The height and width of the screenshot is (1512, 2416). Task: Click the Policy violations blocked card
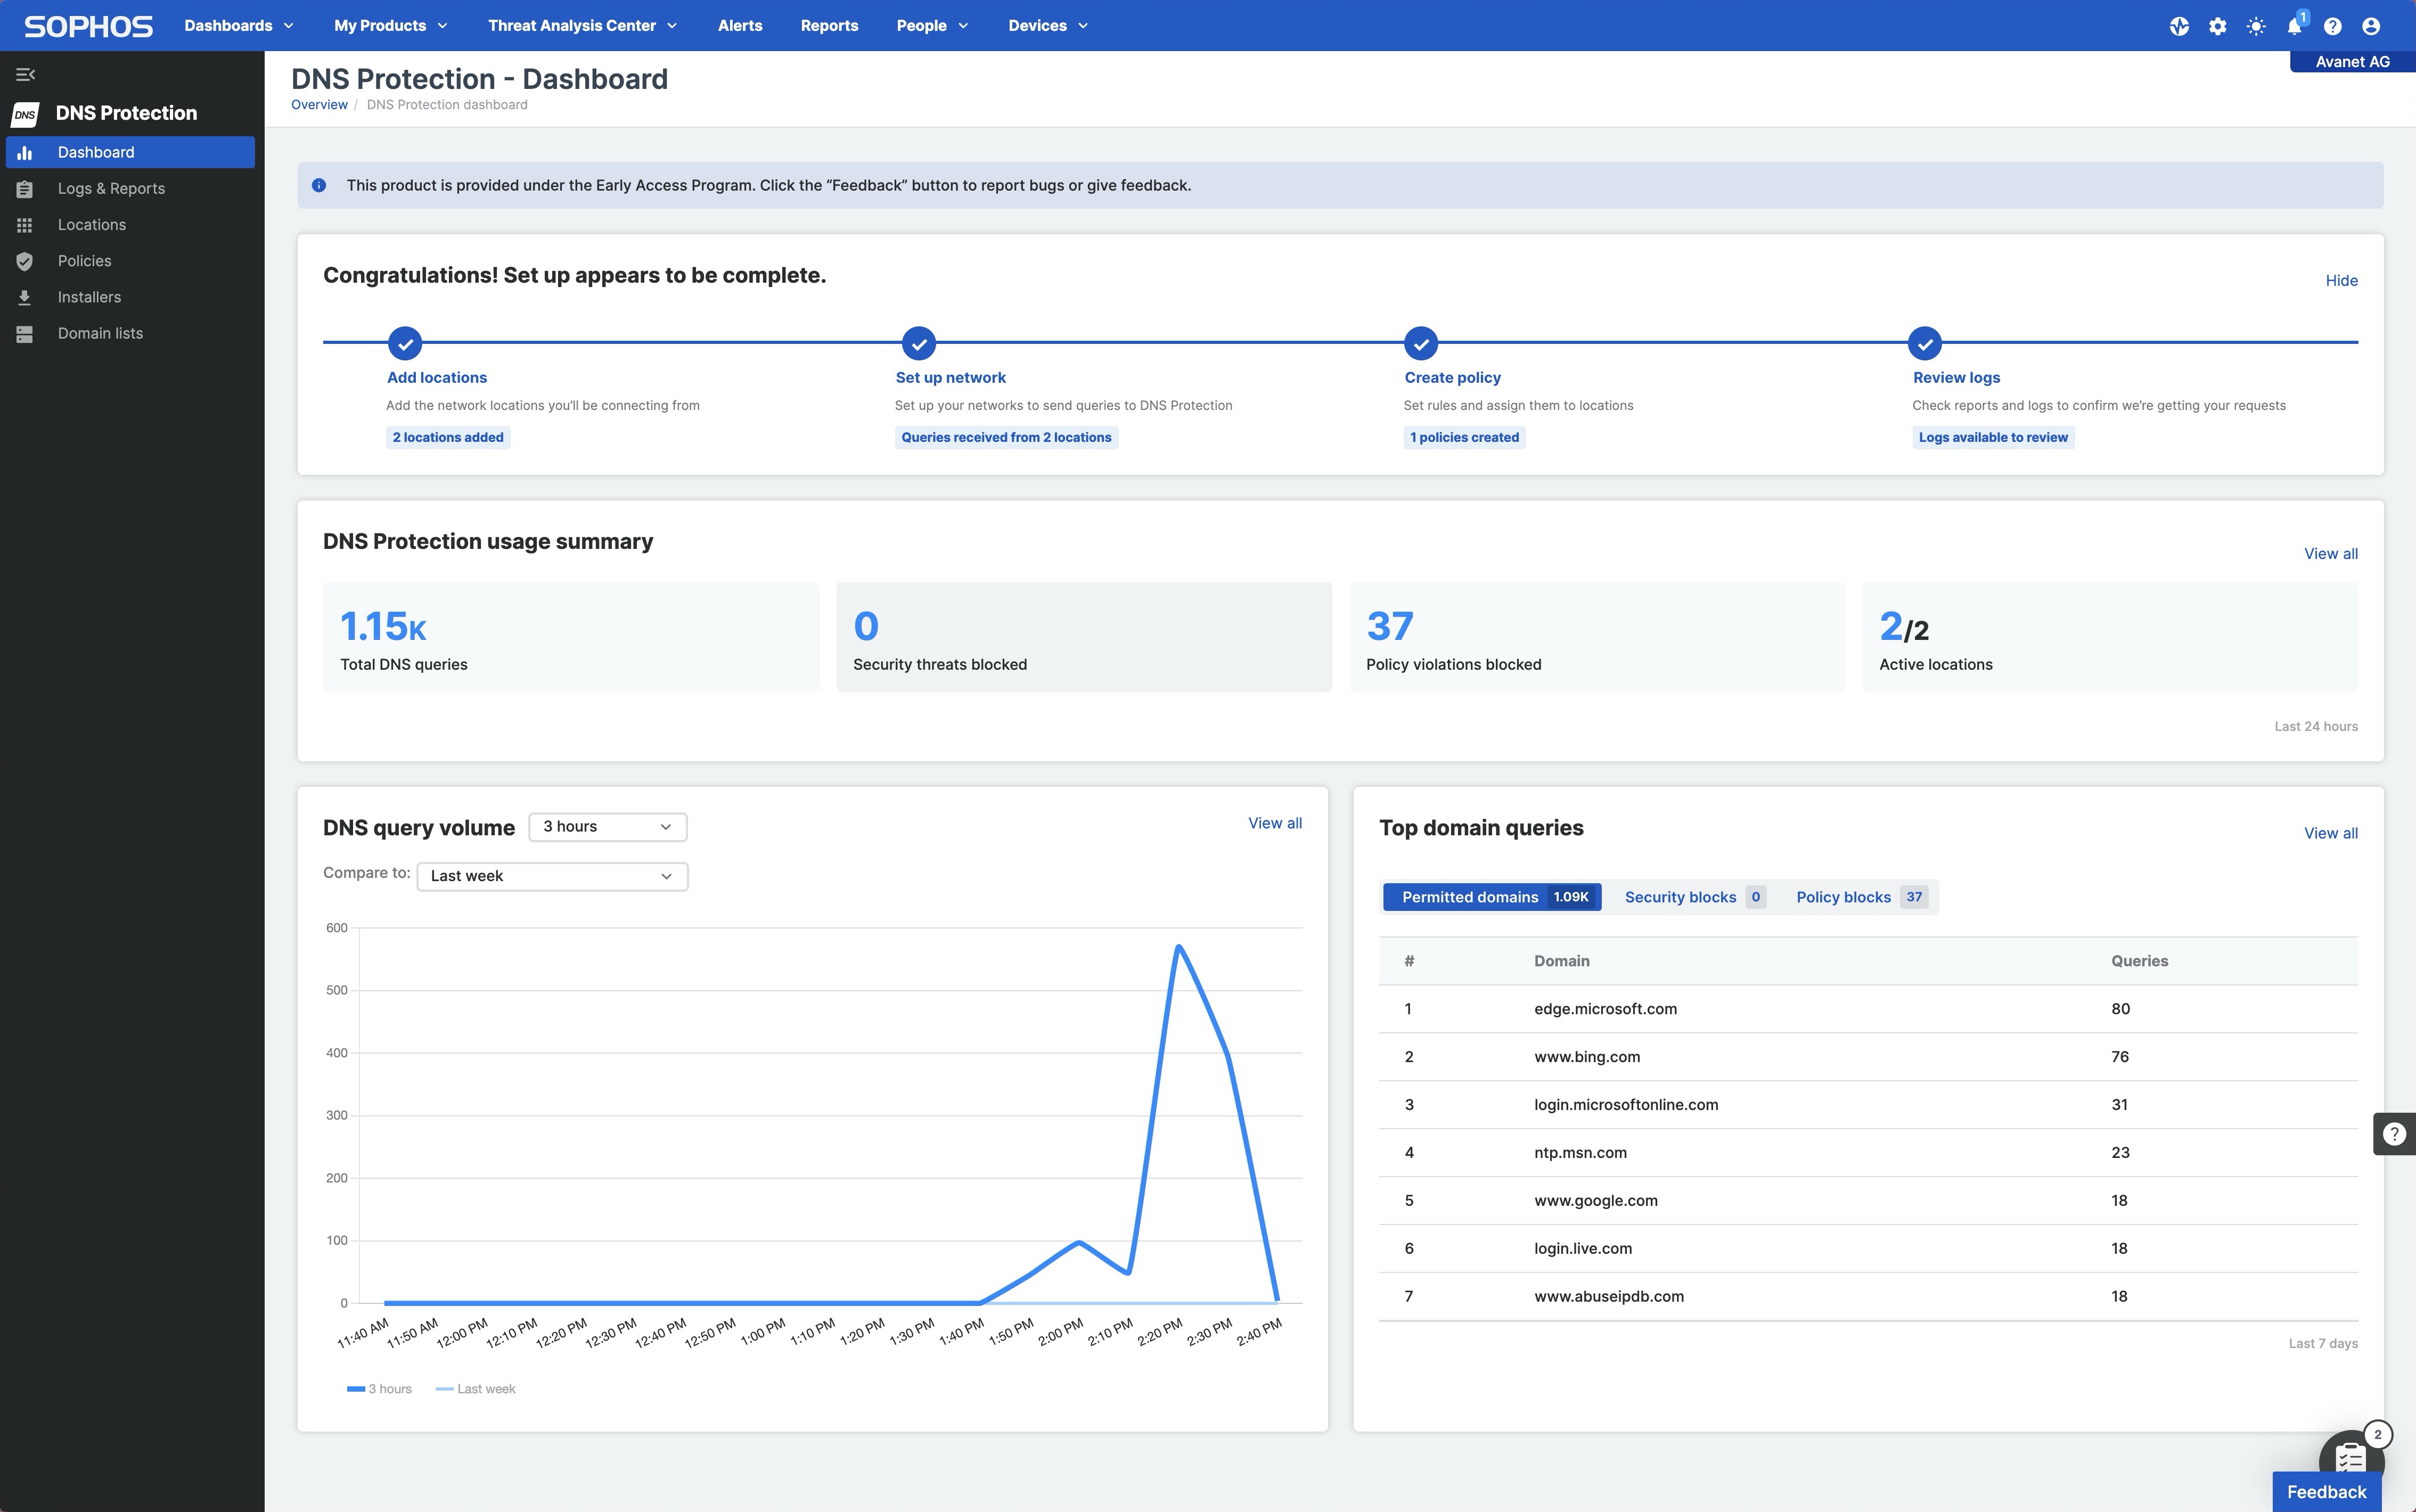tap(1597, 637)
